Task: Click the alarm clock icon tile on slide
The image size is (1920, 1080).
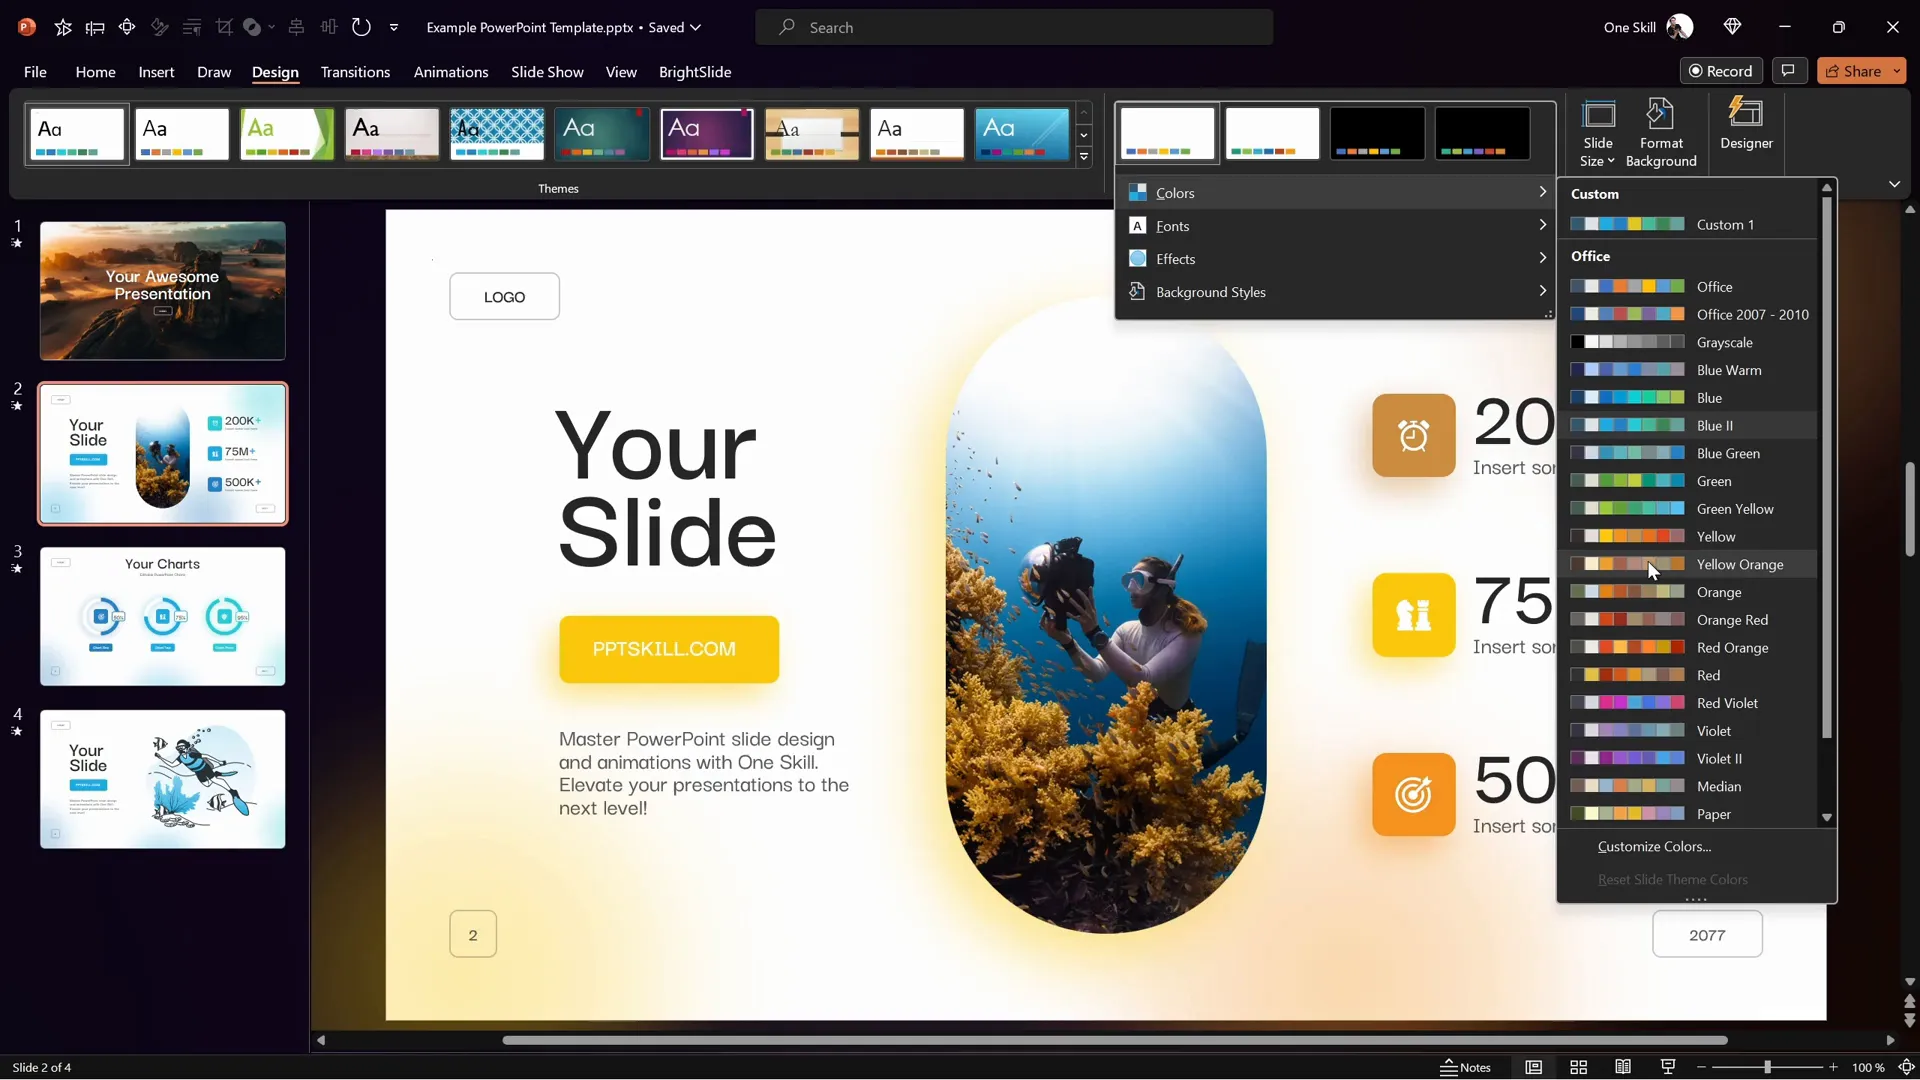Action: click(x=1413, y=435)
